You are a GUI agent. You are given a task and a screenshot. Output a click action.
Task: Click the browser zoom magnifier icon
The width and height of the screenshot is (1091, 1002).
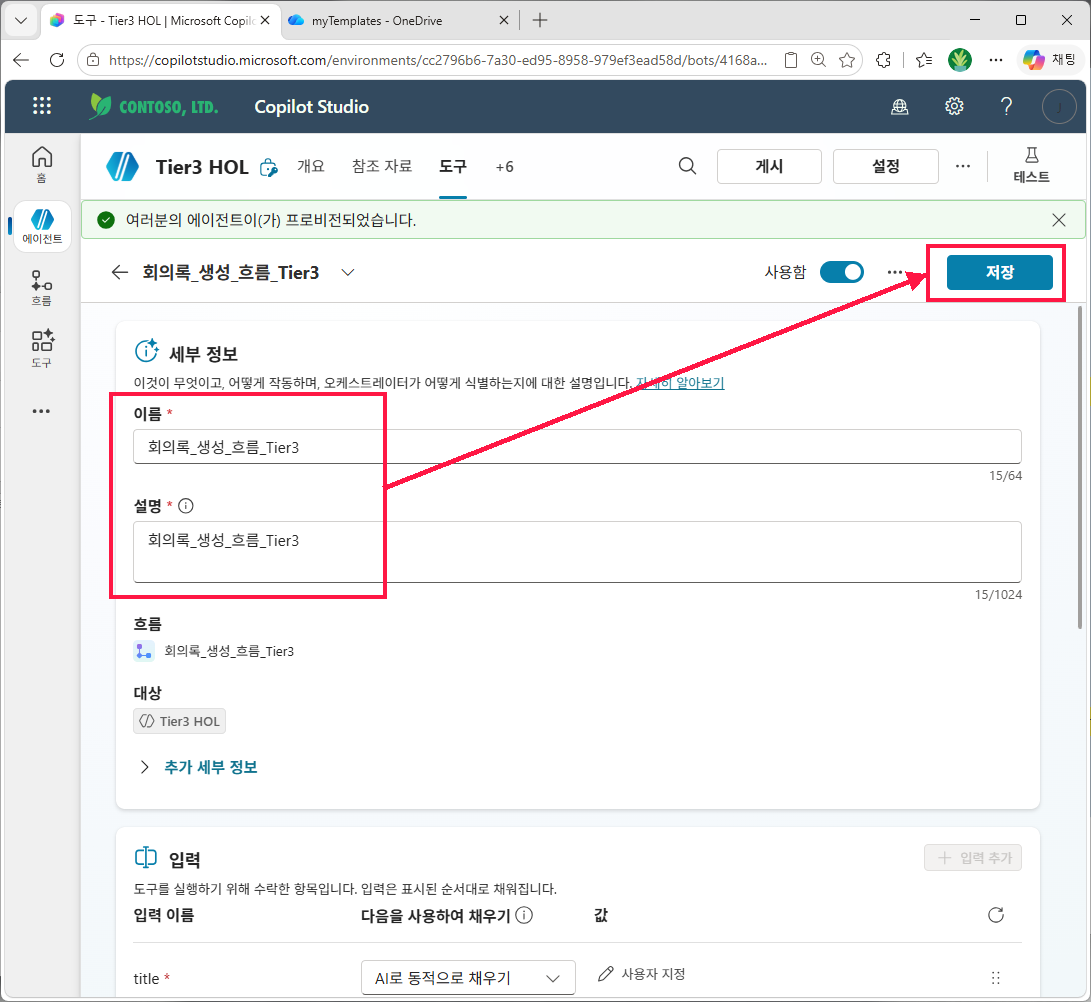coord(818,61)
